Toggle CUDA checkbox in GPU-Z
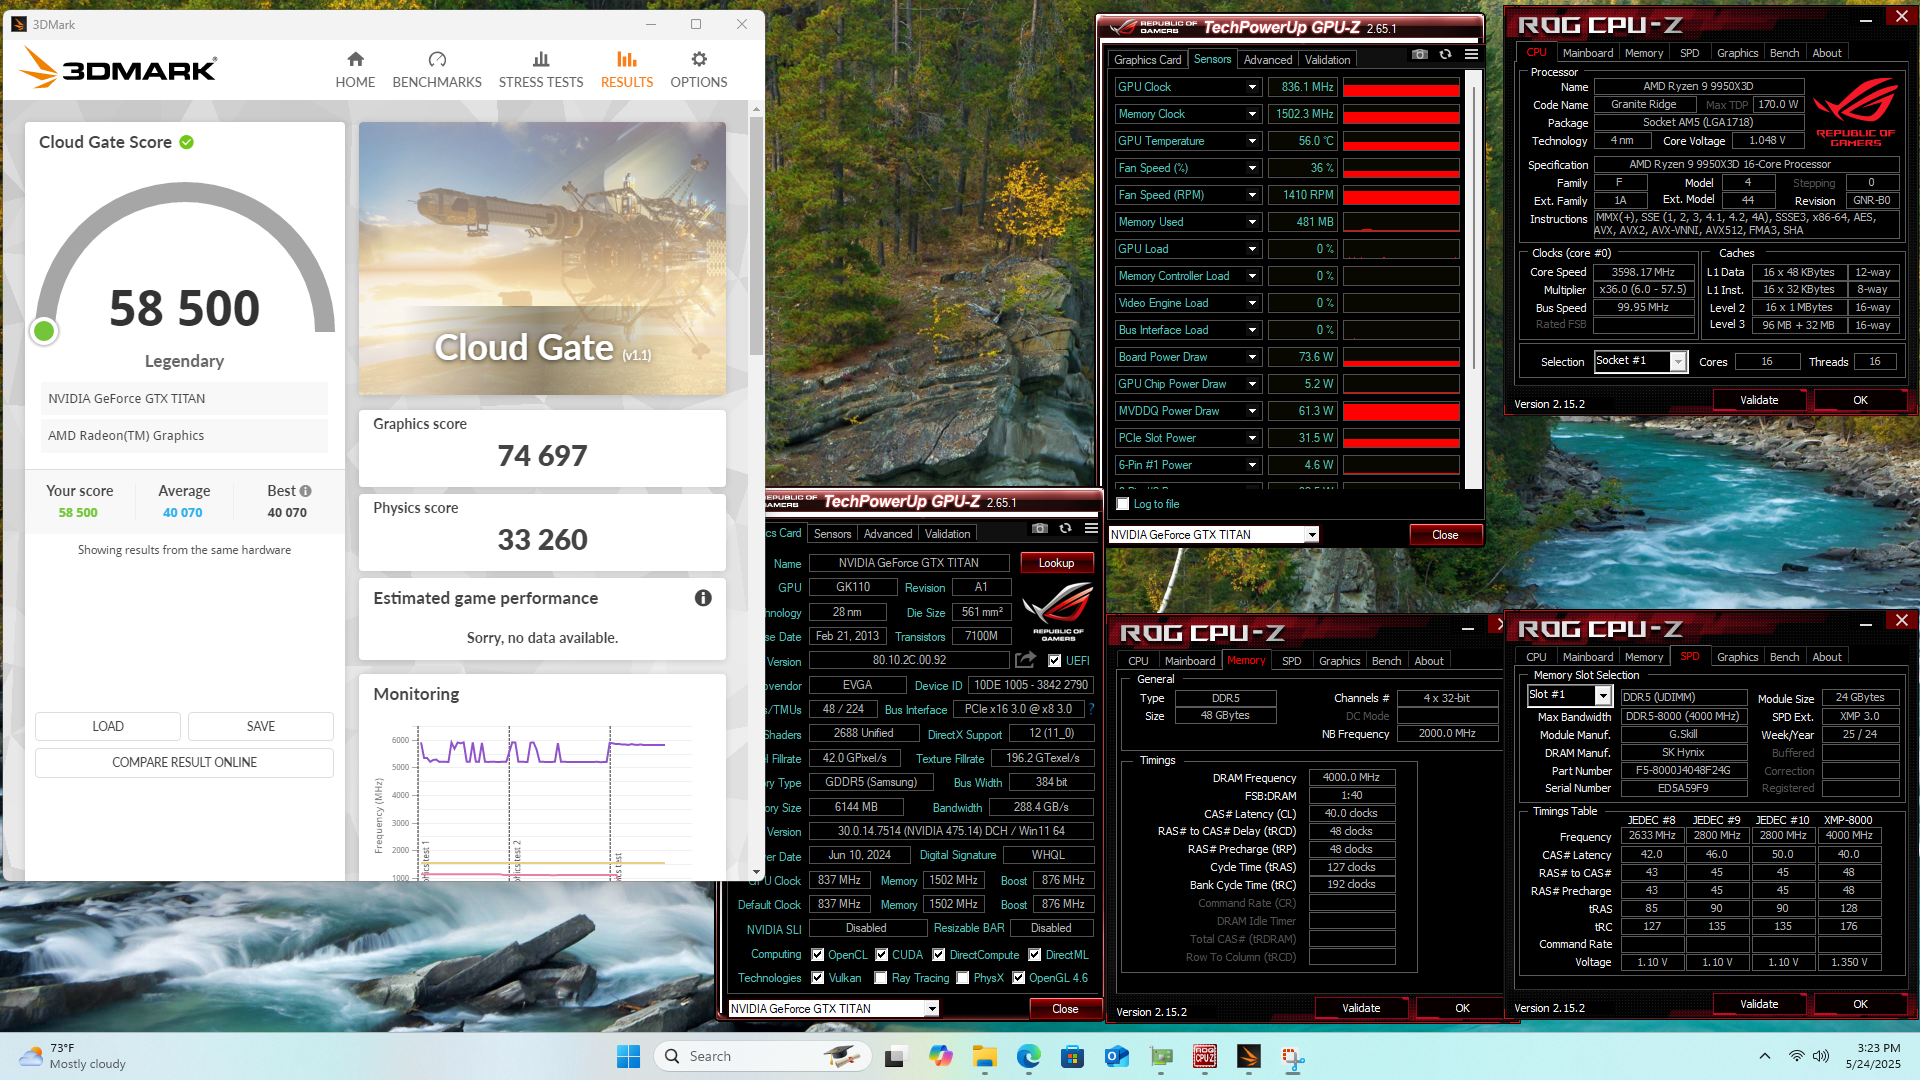This screenshot has height=1080, width=1920. point(882,955)
